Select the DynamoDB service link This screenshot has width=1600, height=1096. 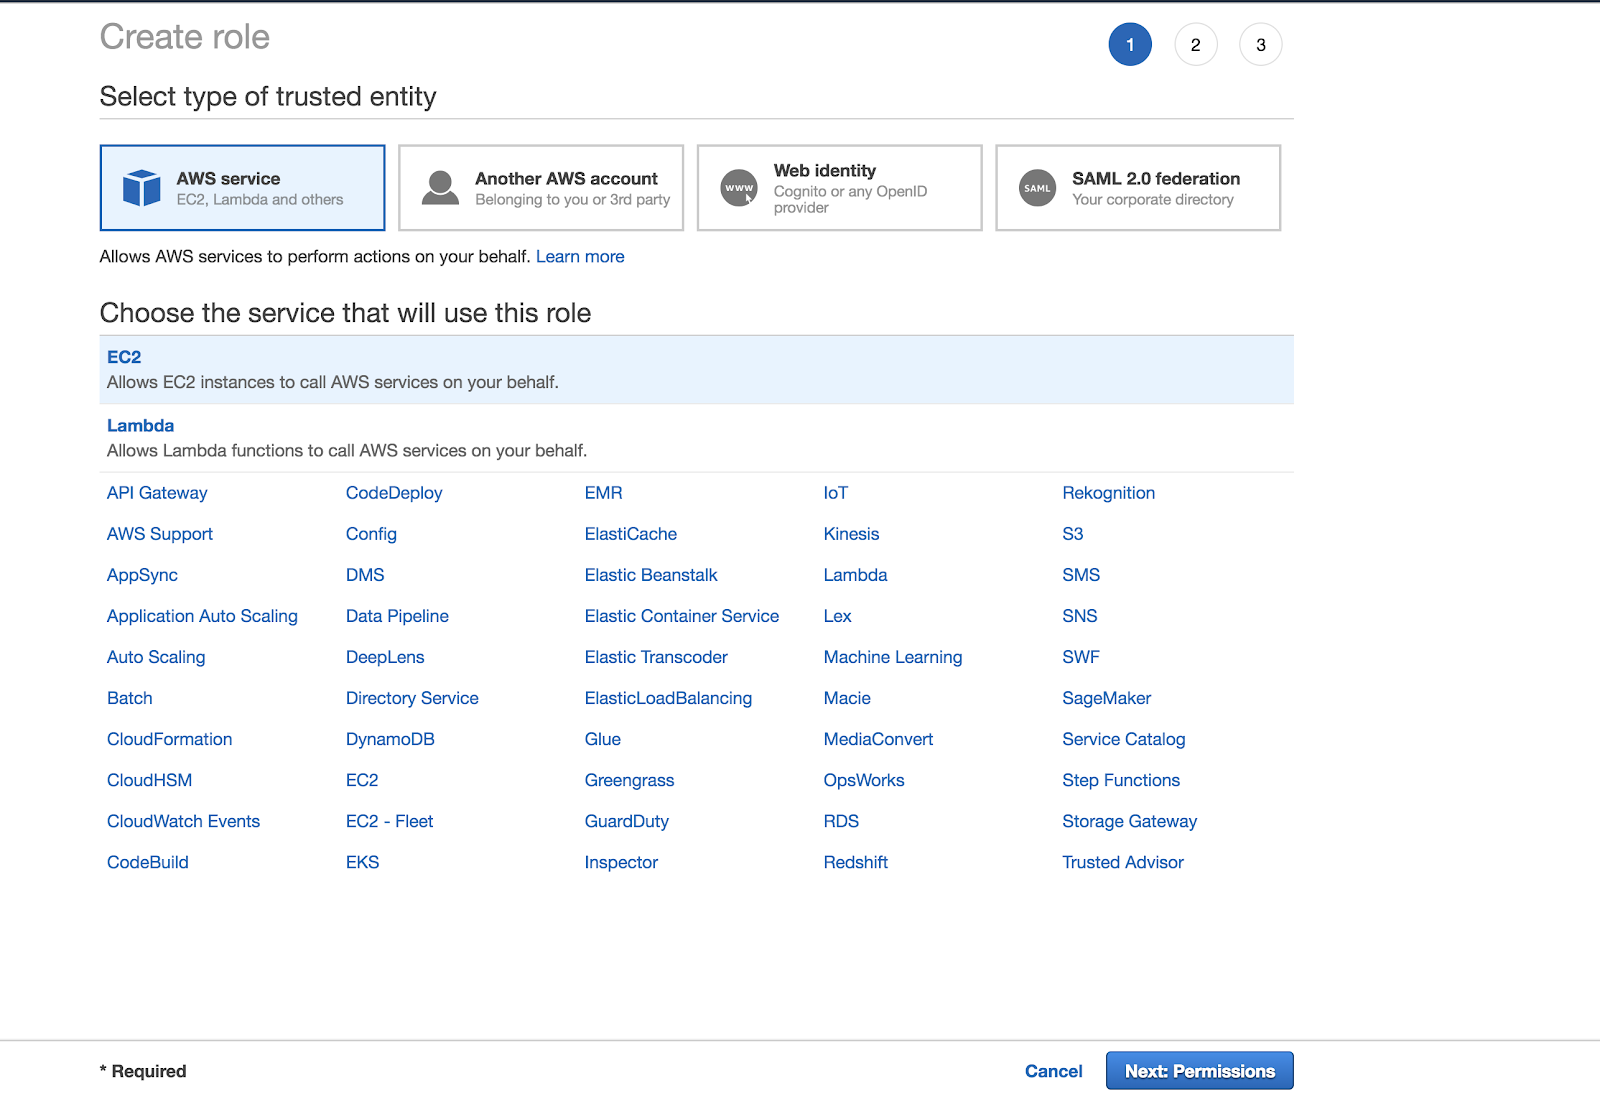pos(390,739)
